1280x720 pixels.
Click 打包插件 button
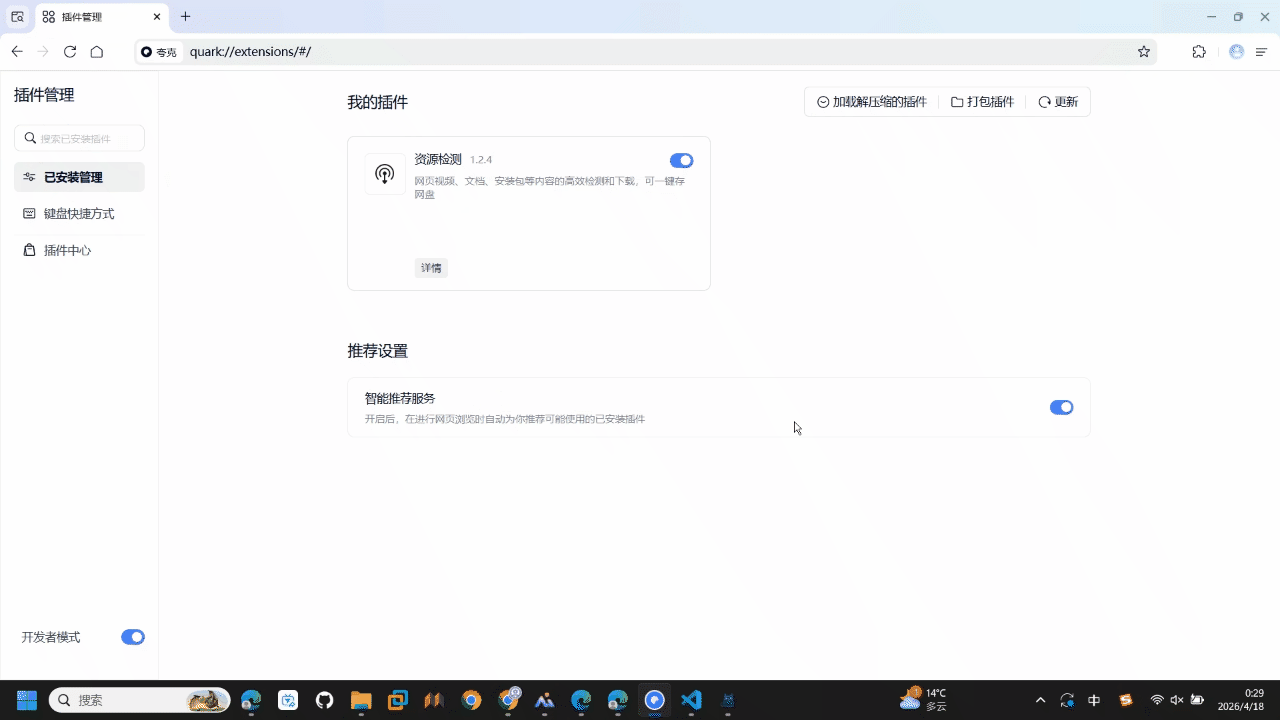pyautogui.click(x=982, y=102)
